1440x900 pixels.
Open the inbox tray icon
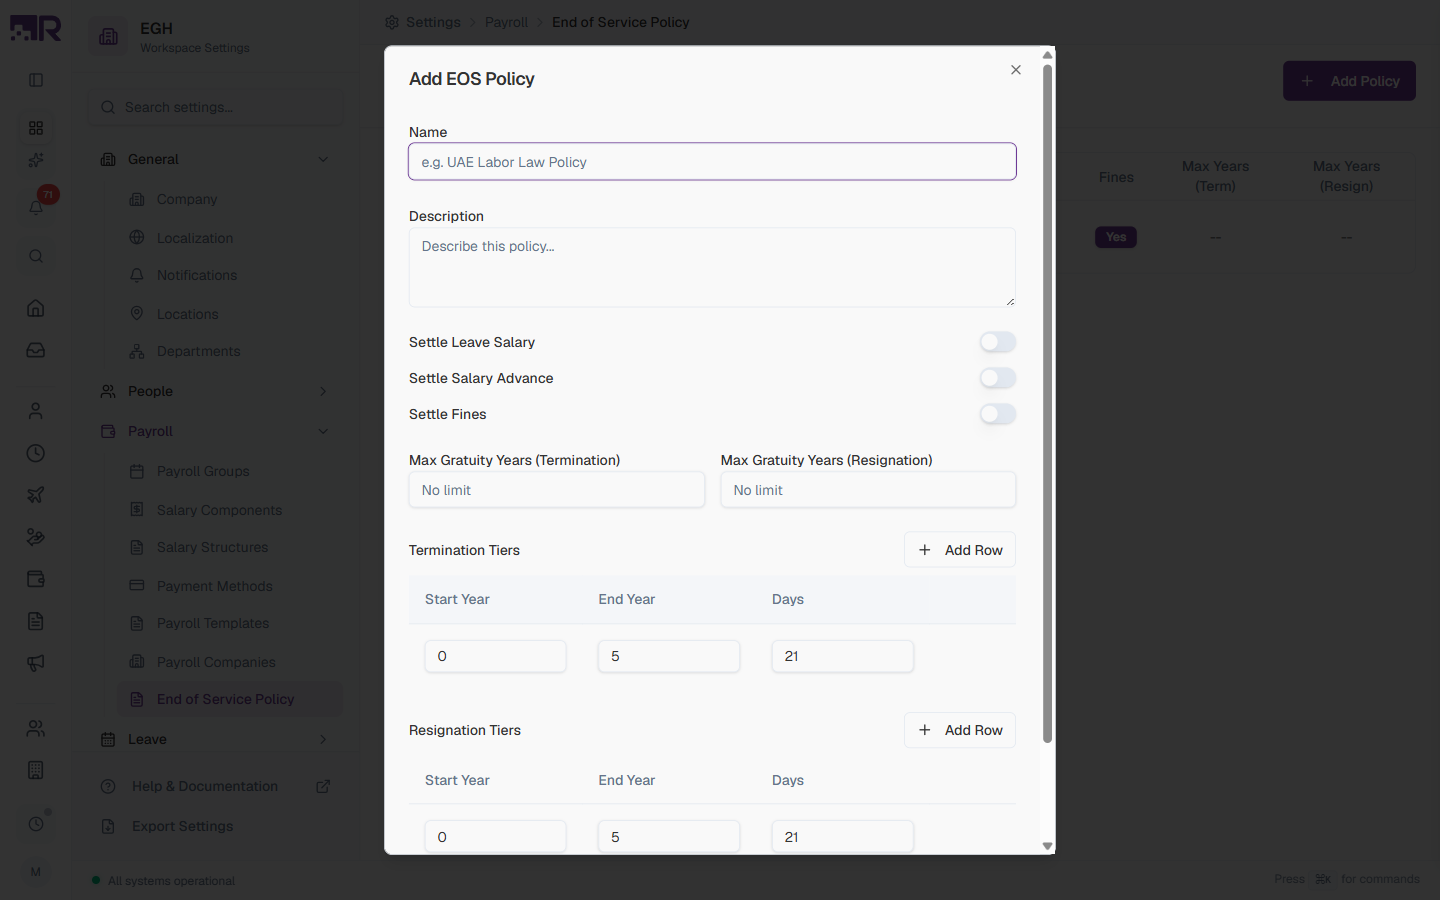point(36,350)
